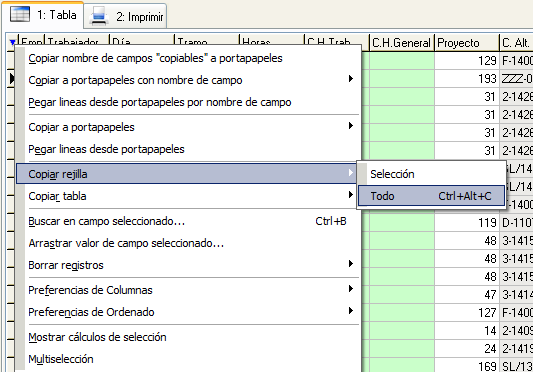Click the ZZZ-0 cell in C. Alt. column
This screenshot has height=372, width=533.
(516, 79)
